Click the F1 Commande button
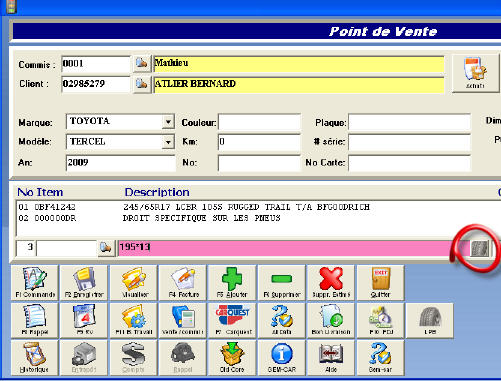501x381 pixels. [35, 283]
